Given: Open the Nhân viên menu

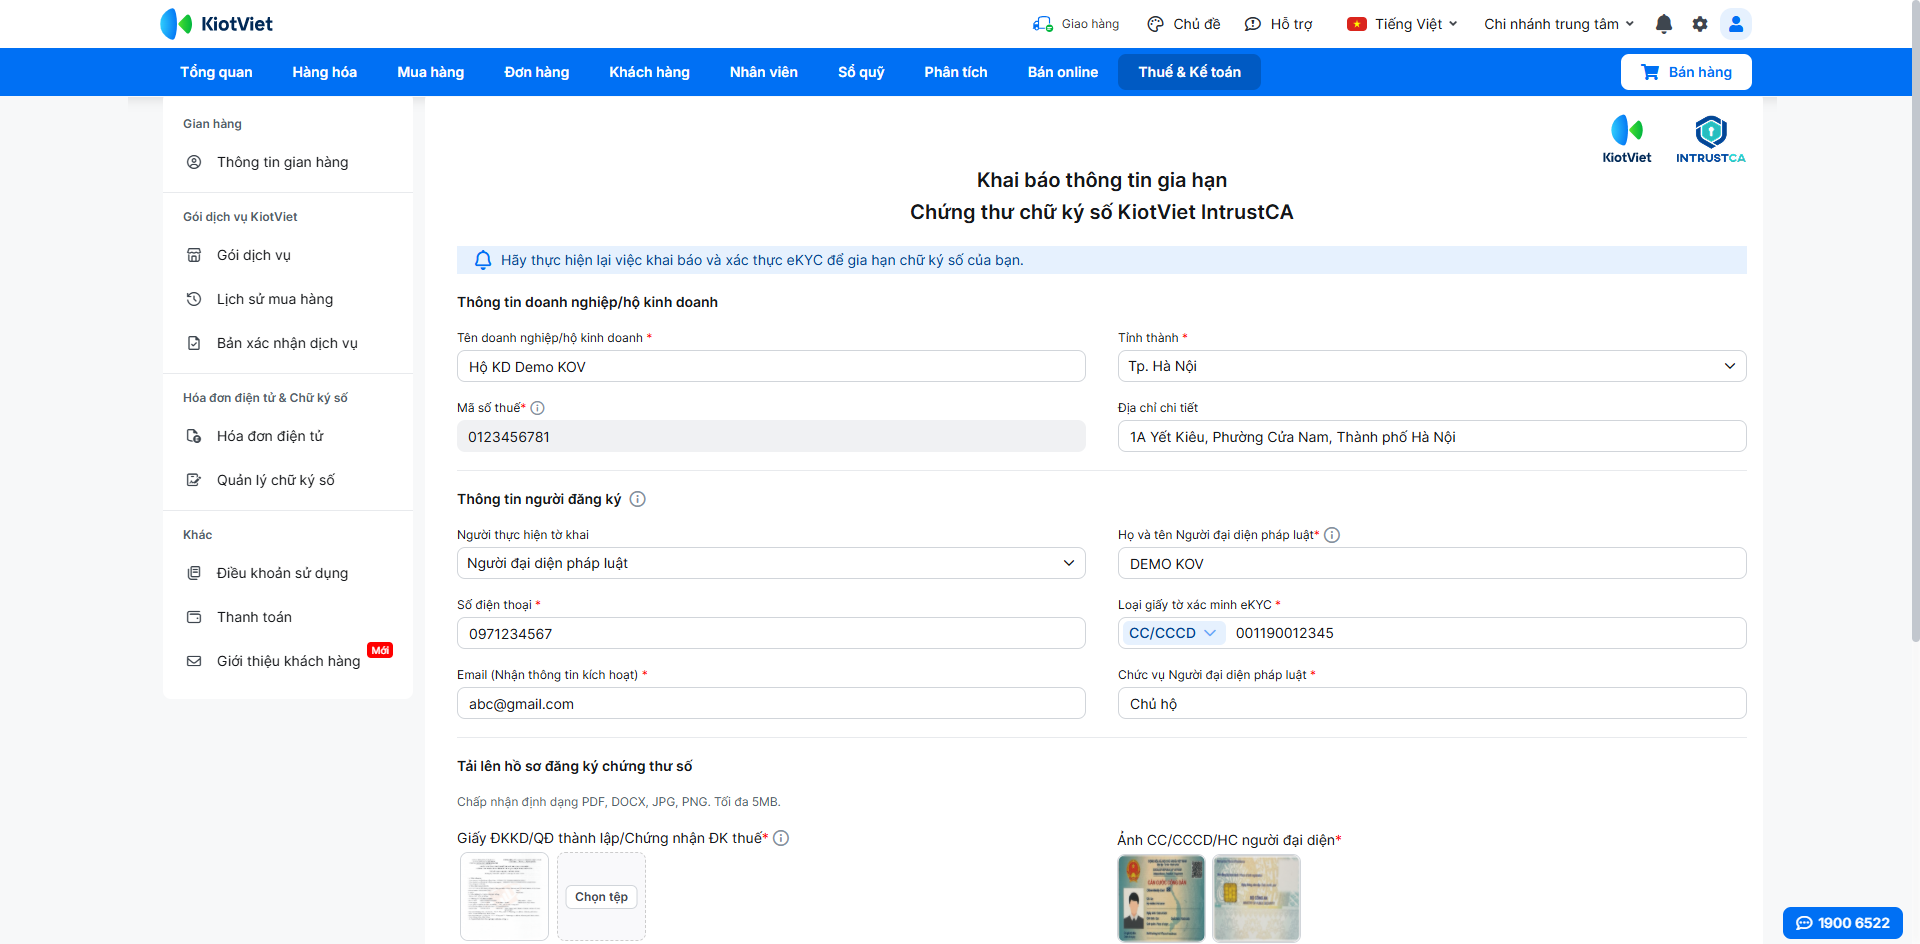Looking at the screenshot, I should pyautogui.click(x=764, y=72).
